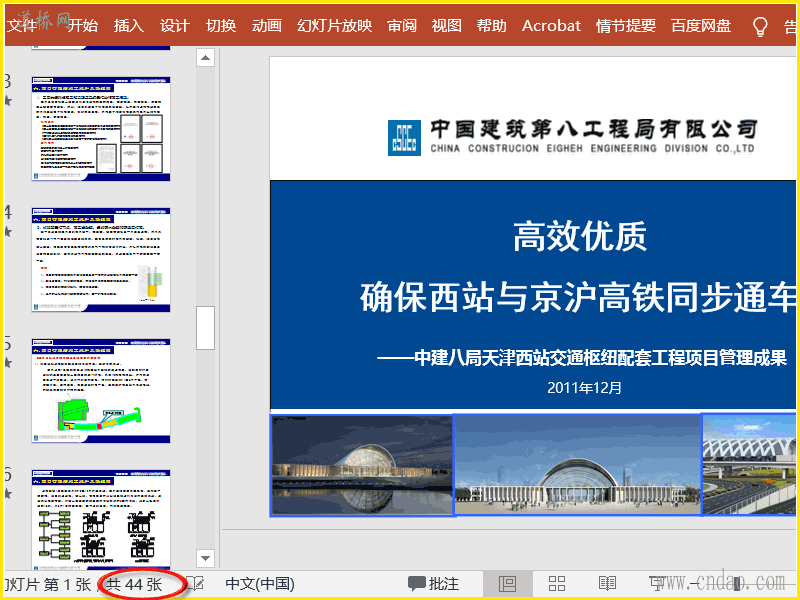Switch to the 开始 ribbon tab
The height and width of the screenshot is (600, 800).
83,26
